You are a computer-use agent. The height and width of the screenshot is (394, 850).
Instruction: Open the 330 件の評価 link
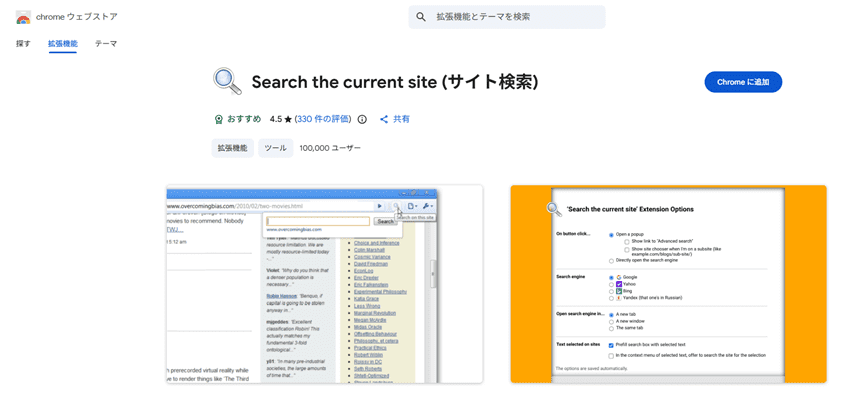tap(324, 119)
